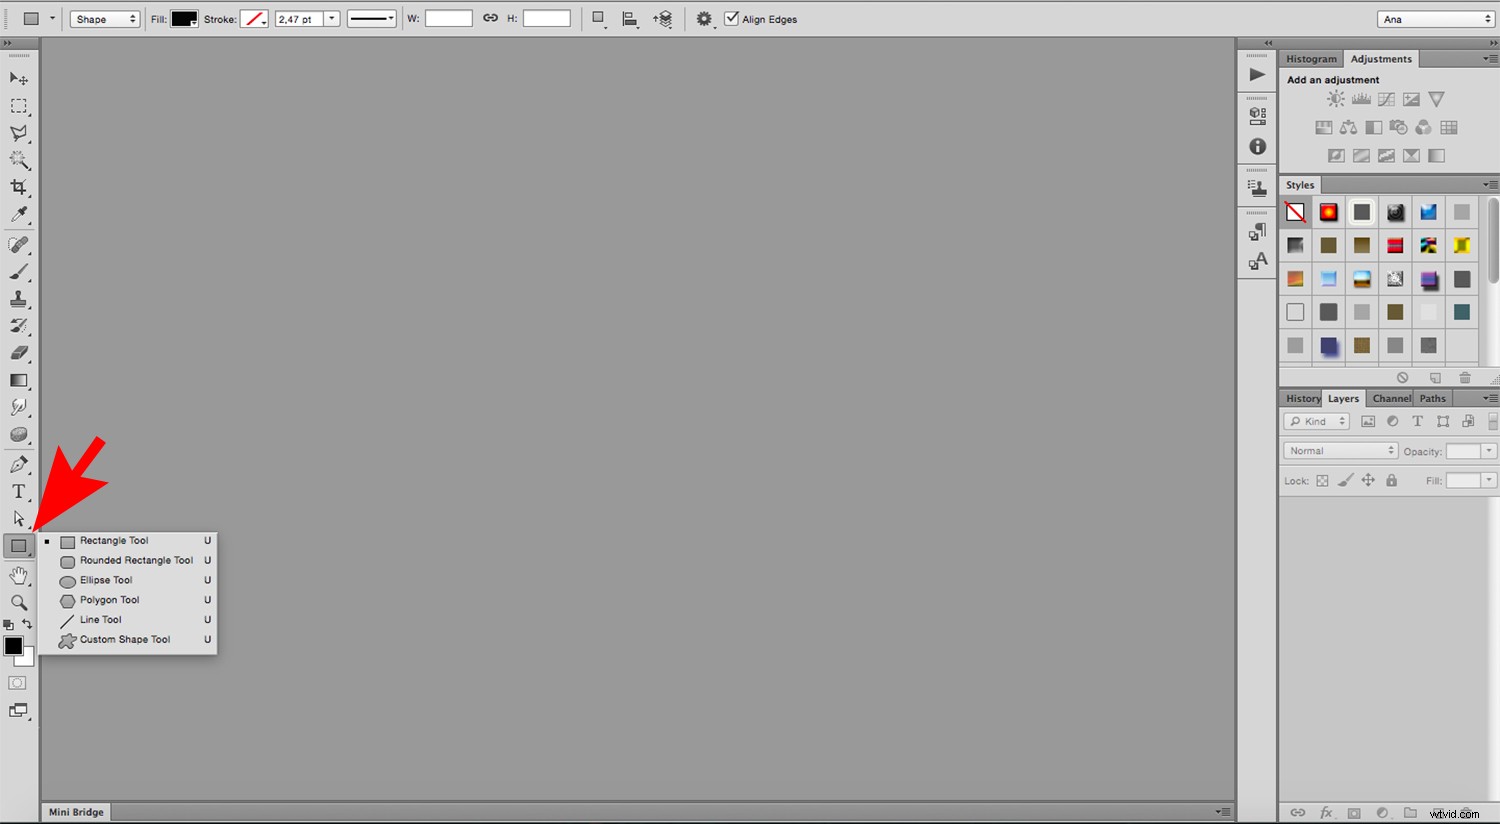1500x824 pixels.
Task: Open Mini Bridge at the bottom left
Action: [75, 812]
